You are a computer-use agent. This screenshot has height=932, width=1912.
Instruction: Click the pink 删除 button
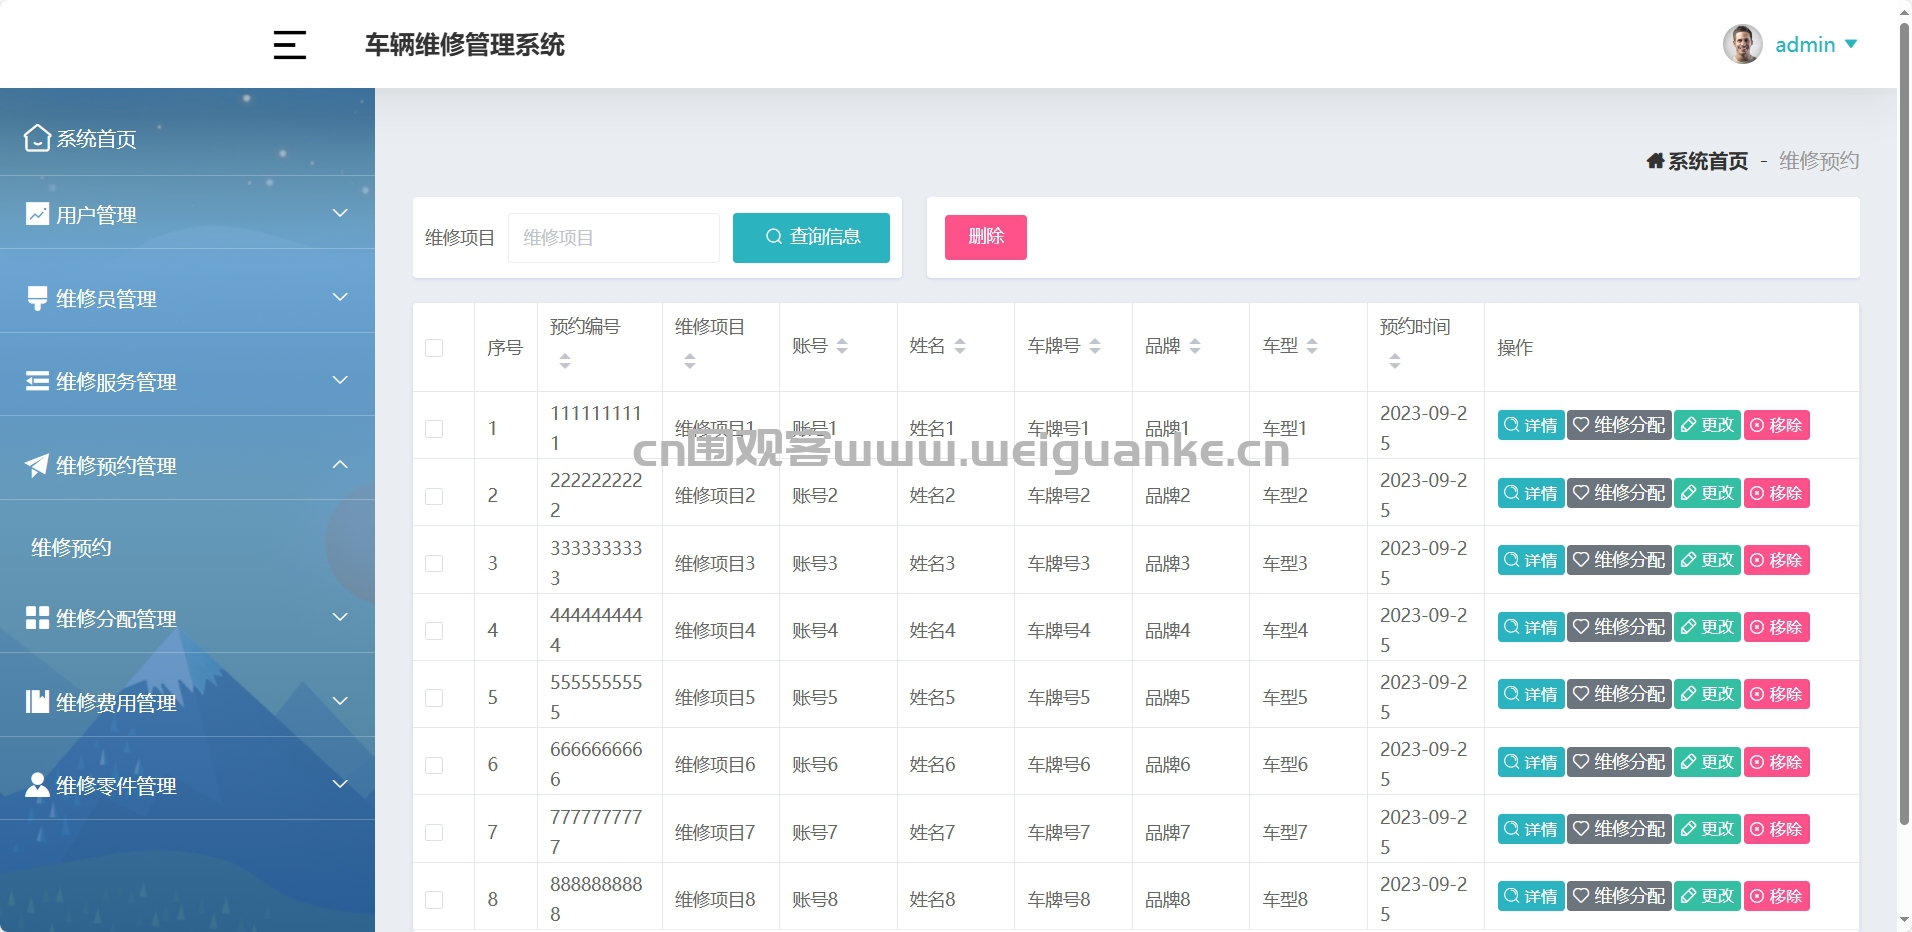986,237
